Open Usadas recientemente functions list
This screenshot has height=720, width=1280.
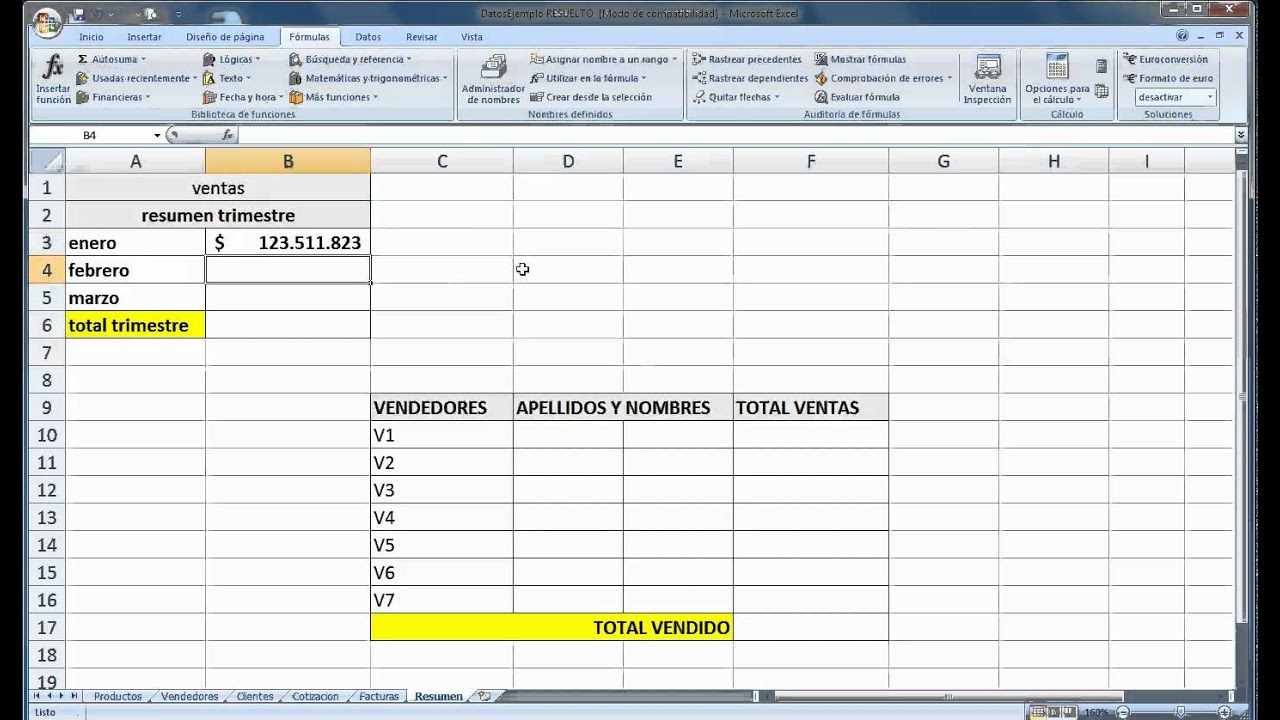tap(136, 78)
